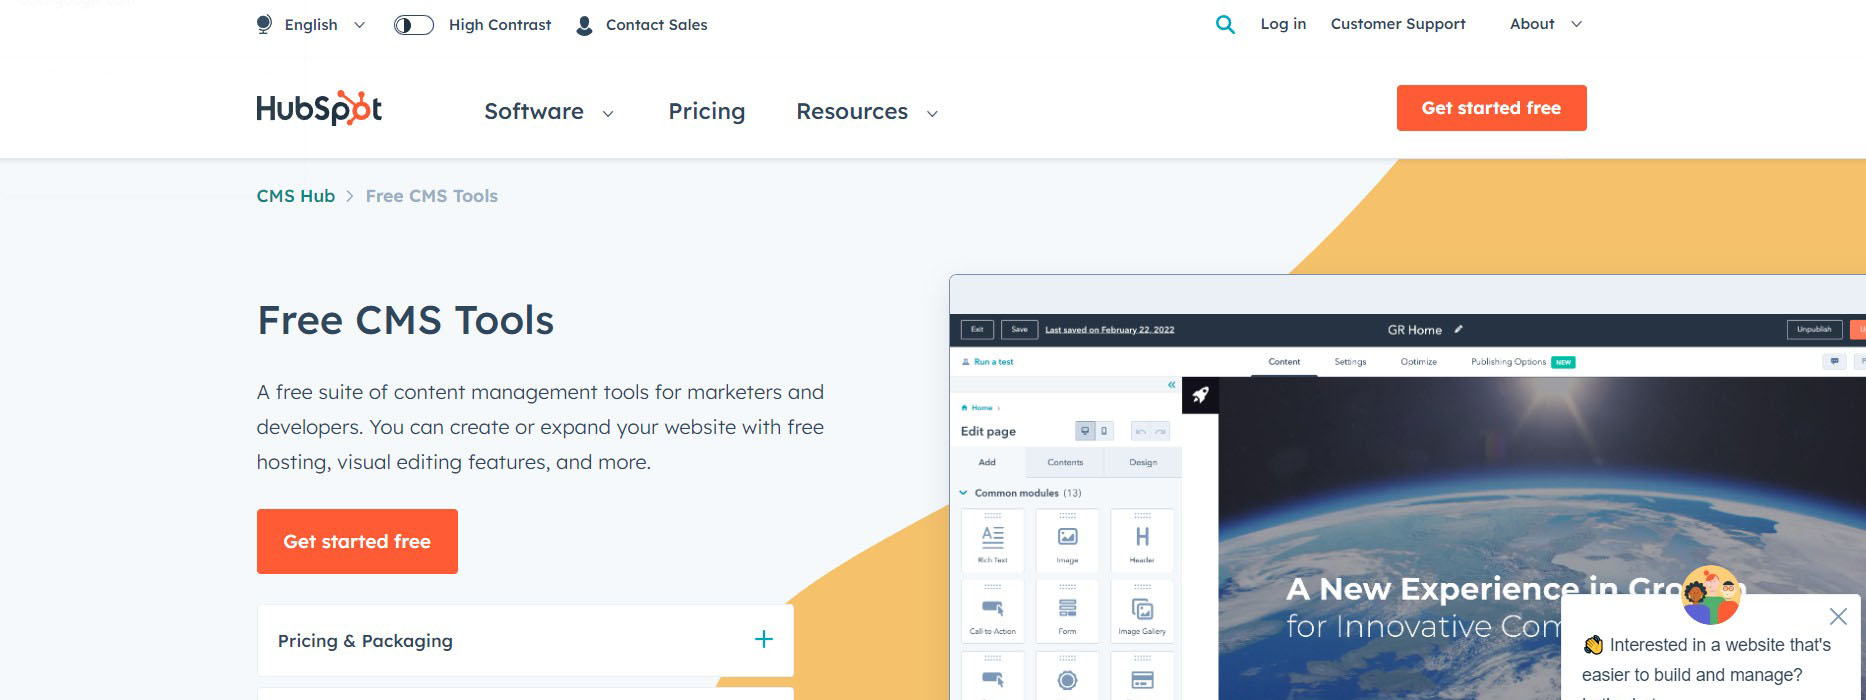Collapse the editor sidebar with the double-chevron icon

point(1172,385)
